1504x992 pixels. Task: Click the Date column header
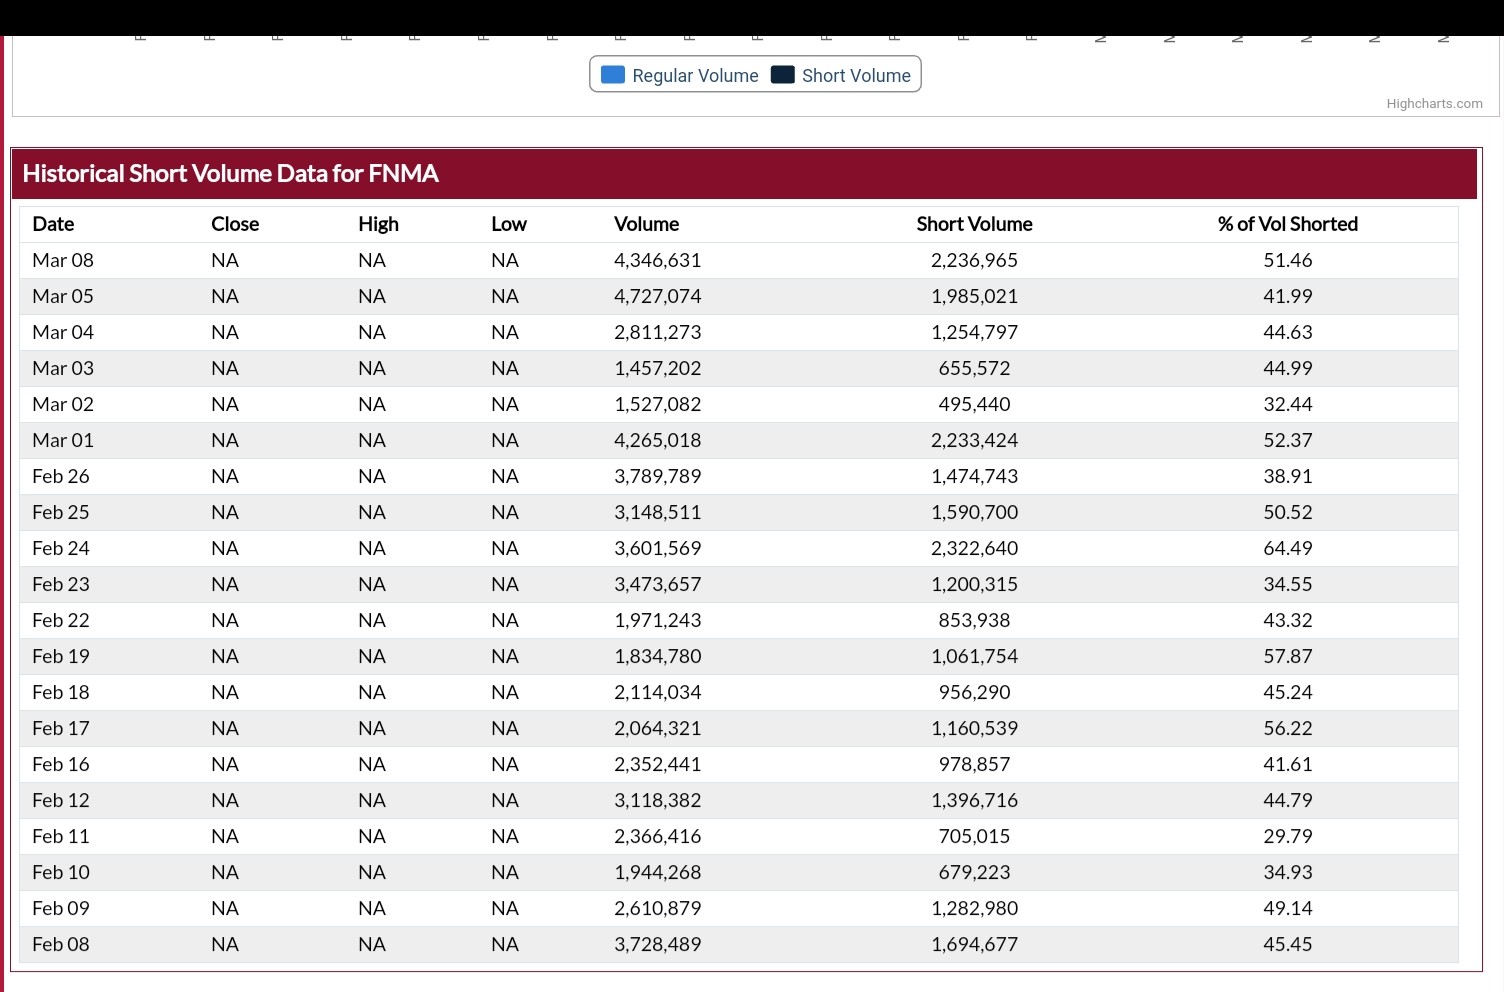click(53, 224)
